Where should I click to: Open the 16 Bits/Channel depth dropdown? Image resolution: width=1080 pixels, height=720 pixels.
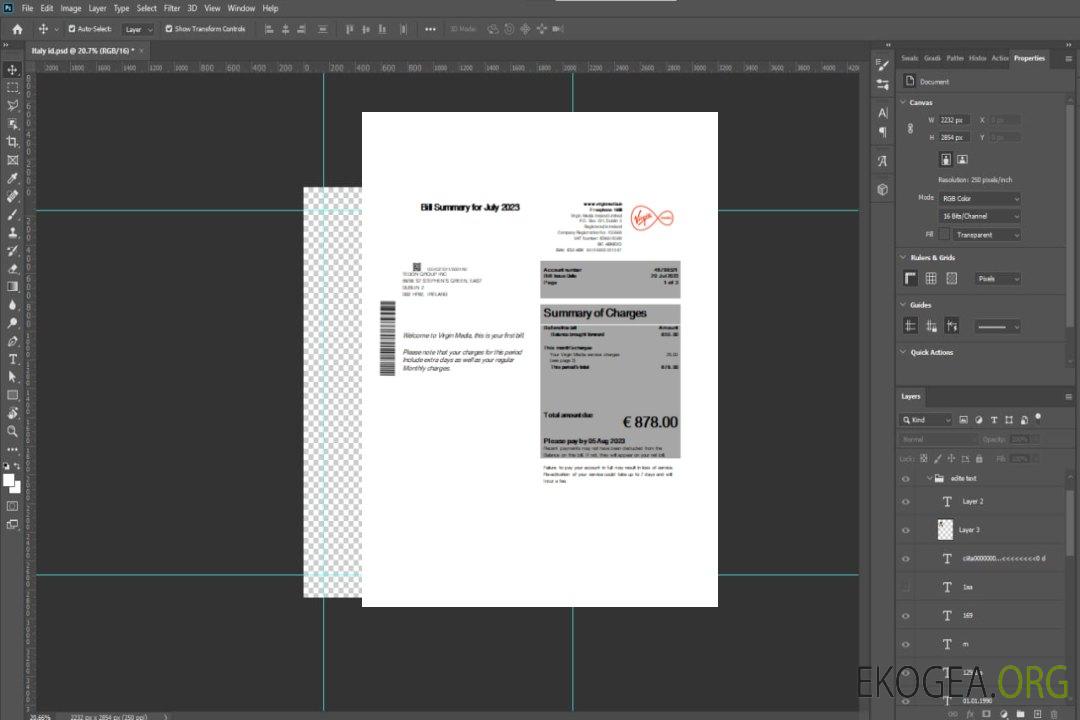(x=980, y=216)
